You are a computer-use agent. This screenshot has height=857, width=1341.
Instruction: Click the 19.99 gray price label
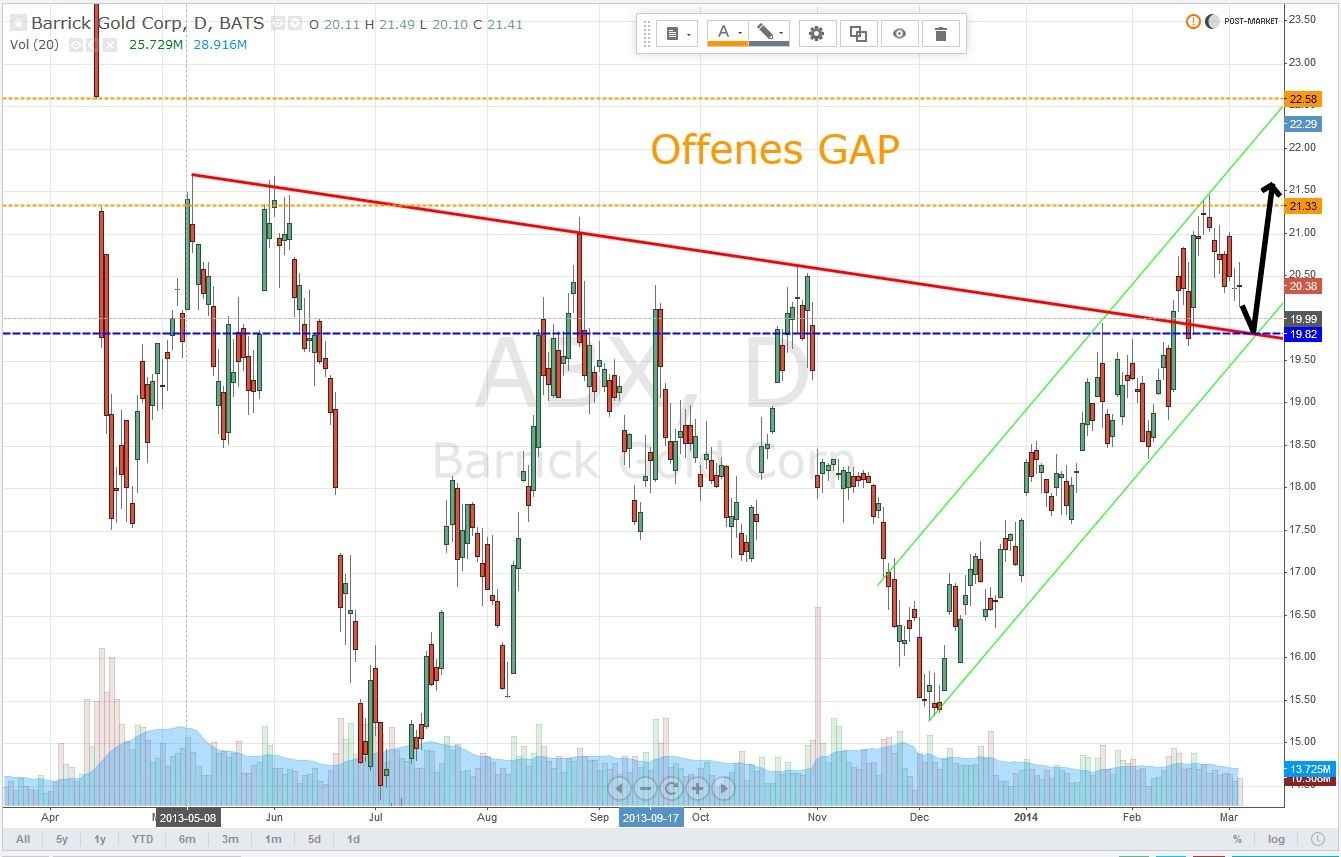1304,319
